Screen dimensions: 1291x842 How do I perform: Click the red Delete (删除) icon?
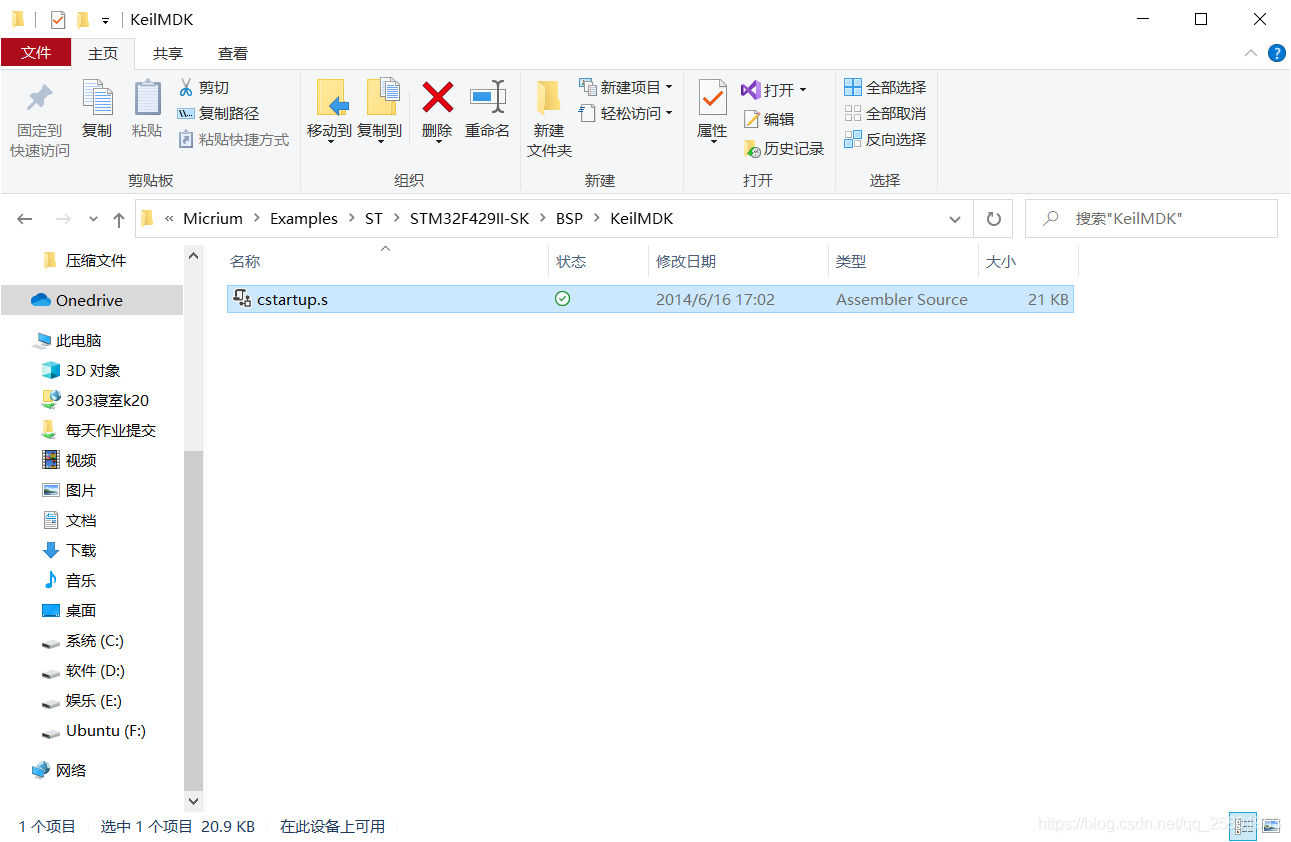[x=437, y=97]
